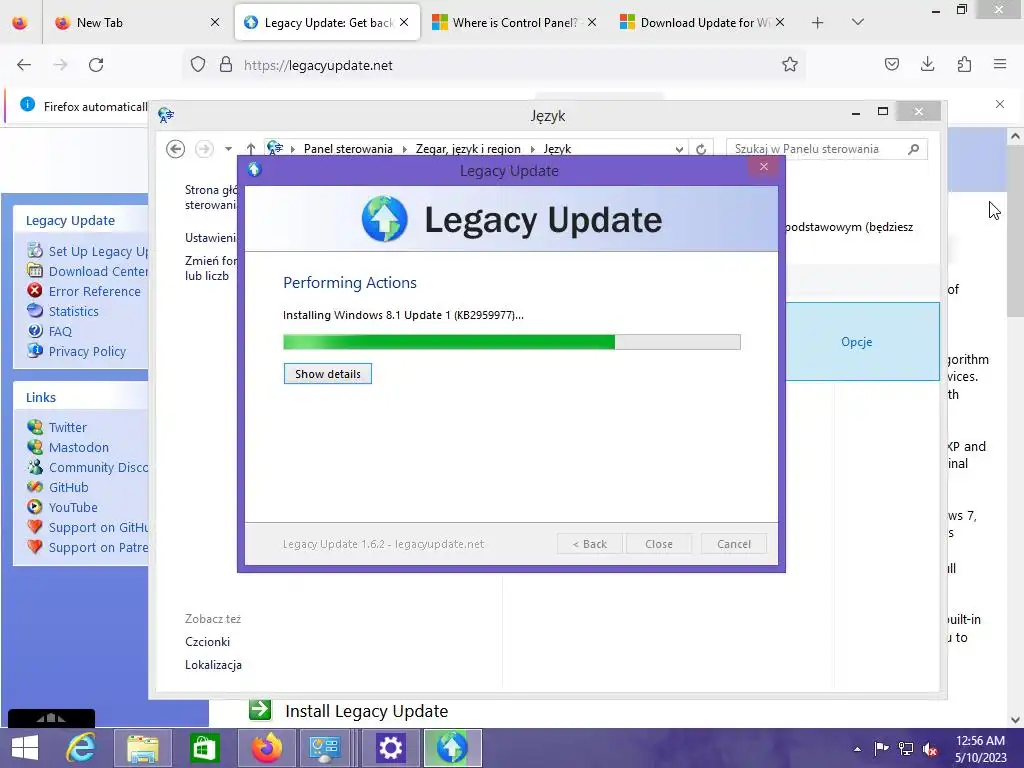Dismiss the Firefox notification bar
Image resolution: width=1024 pixels, height=768 pixels.
999,104
